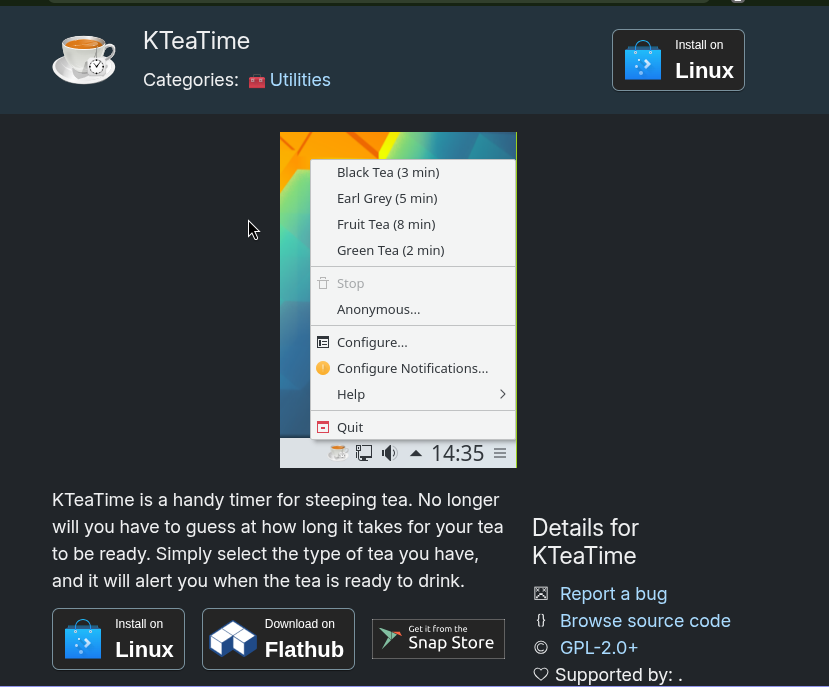The image size is (829, 687).
Task: Open the Report a bug link
Action: point(613,594)
